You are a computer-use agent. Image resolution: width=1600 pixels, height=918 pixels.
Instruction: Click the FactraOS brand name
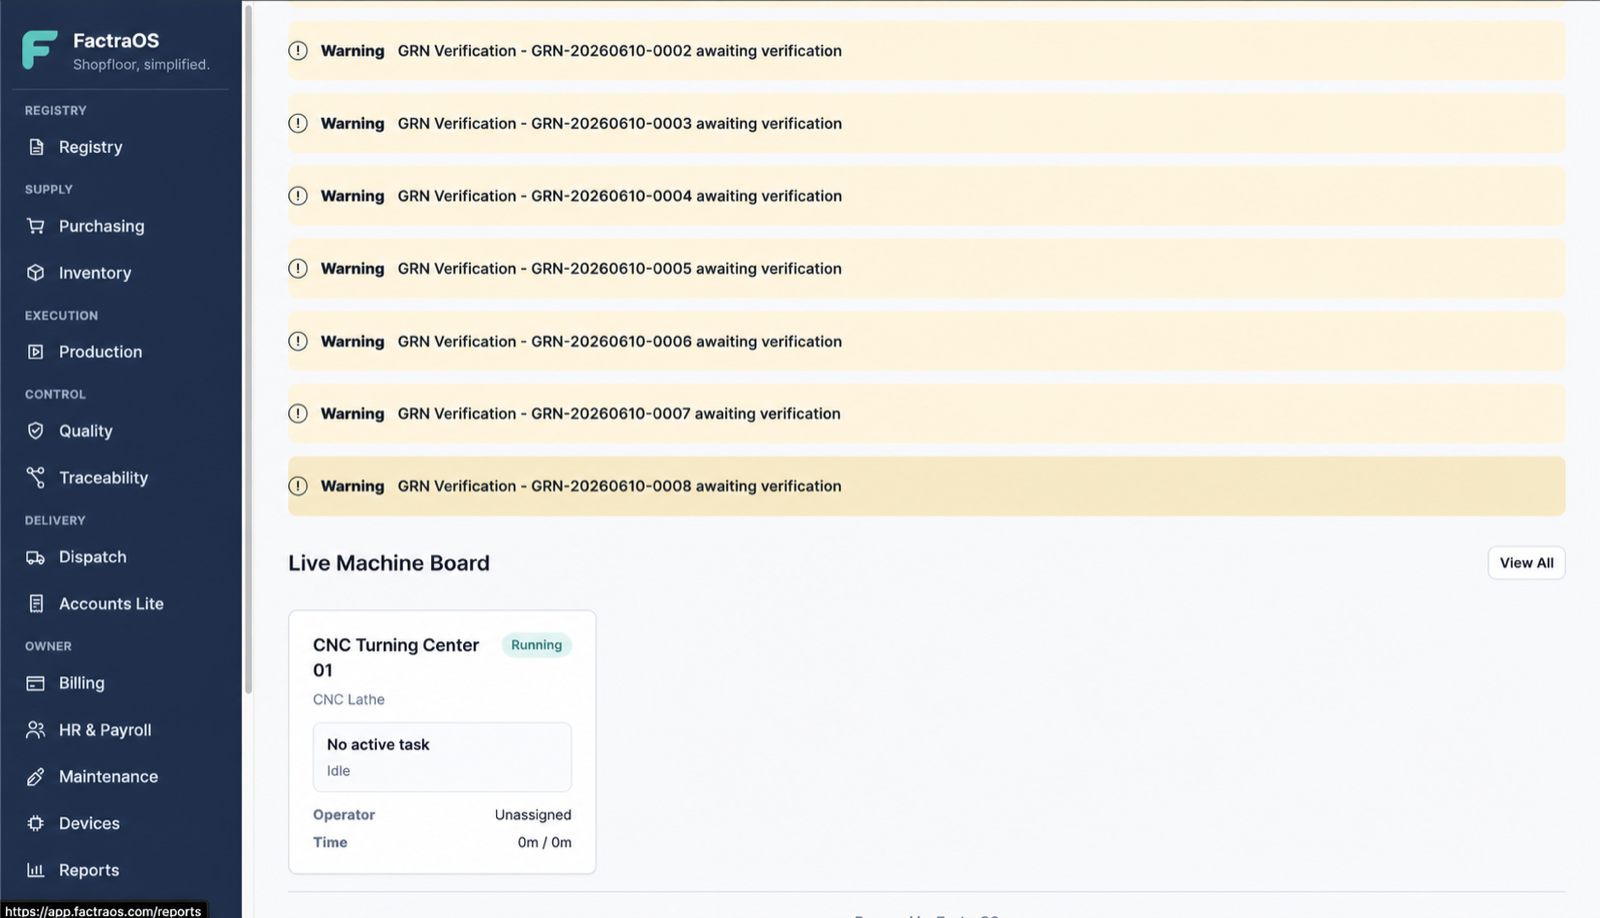116,40
